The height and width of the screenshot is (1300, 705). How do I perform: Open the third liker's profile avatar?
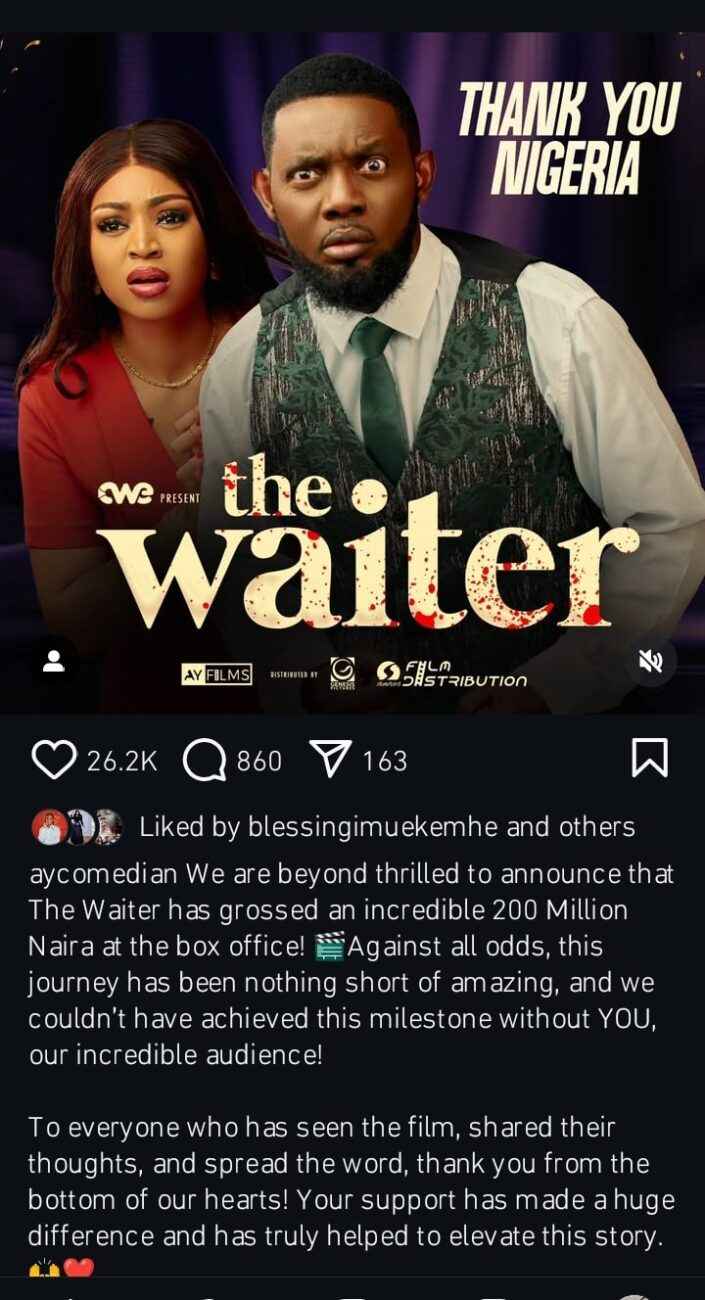point(107,828)
